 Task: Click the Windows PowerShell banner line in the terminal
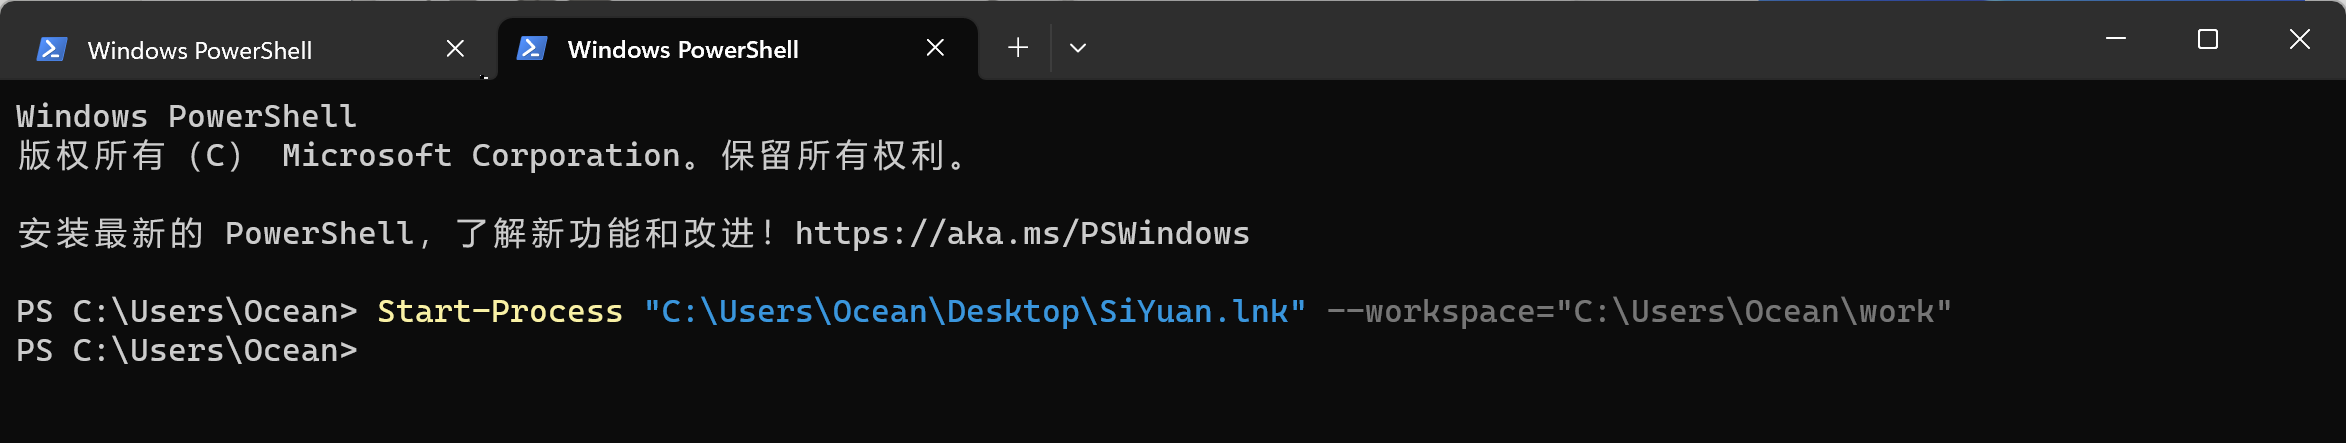[187, 117]
